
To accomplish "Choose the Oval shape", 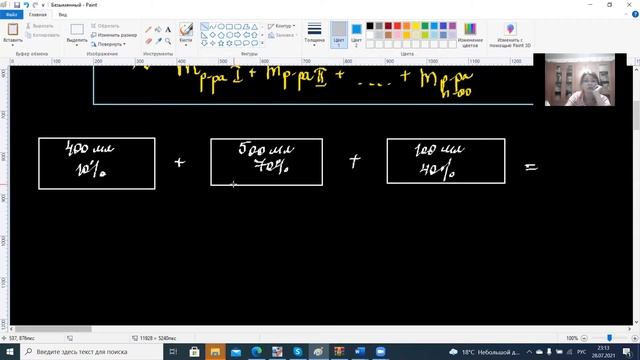I will [x=221, y=27].
